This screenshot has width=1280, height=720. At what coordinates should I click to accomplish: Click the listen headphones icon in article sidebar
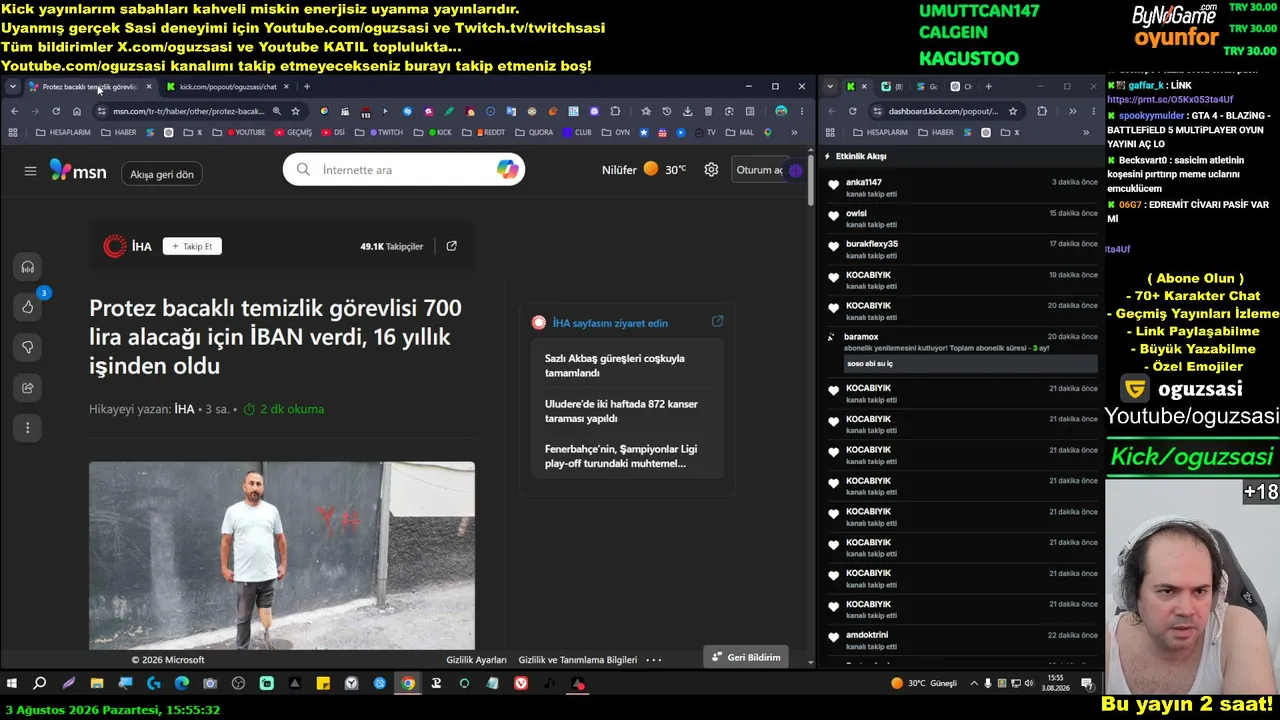28,267
